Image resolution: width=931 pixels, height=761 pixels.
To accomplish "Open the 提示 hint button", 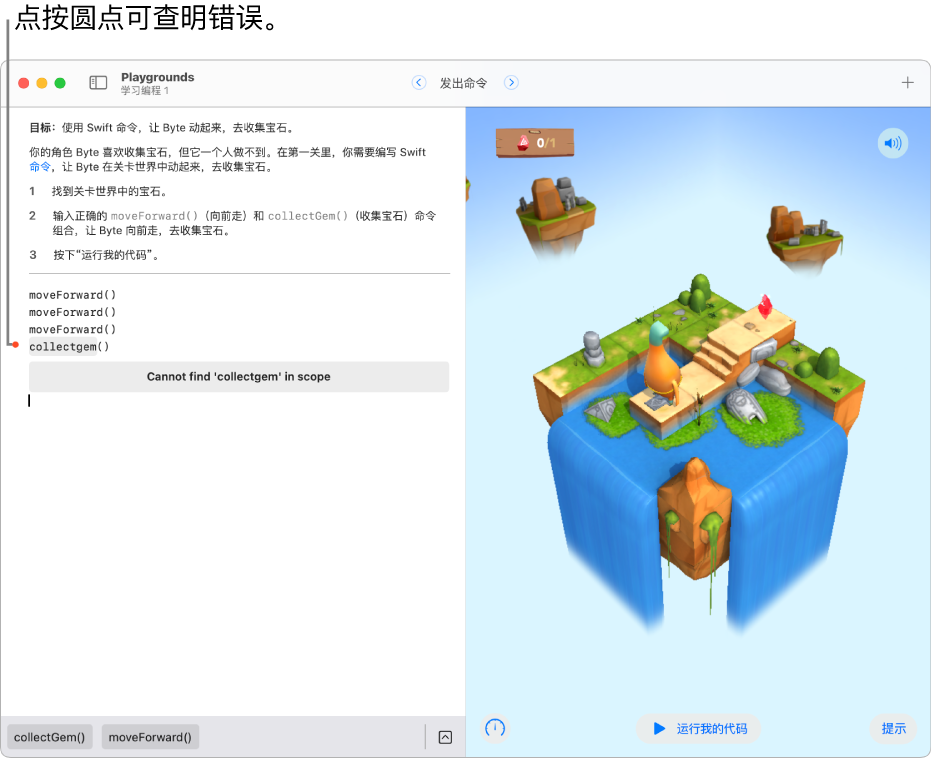I will coord(893,728).
